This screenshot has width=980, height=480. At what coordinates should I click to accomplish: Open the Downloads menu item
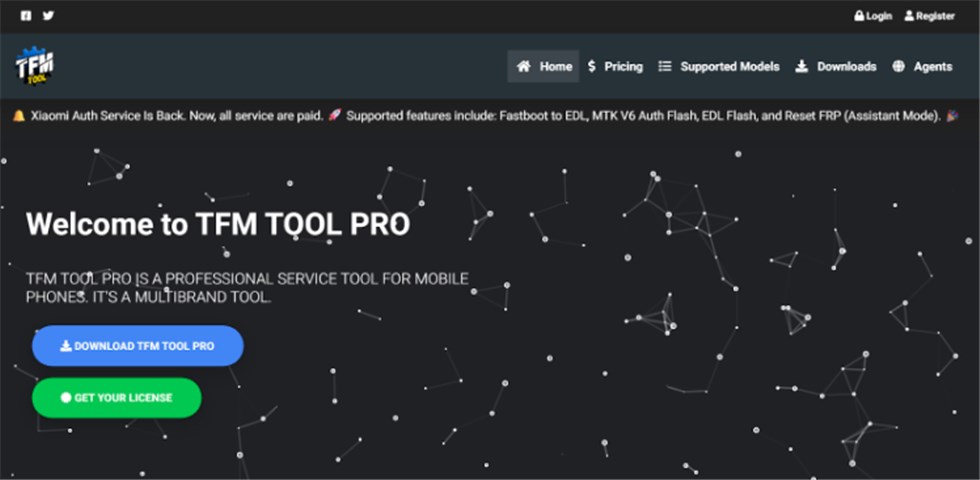[836, 66]
